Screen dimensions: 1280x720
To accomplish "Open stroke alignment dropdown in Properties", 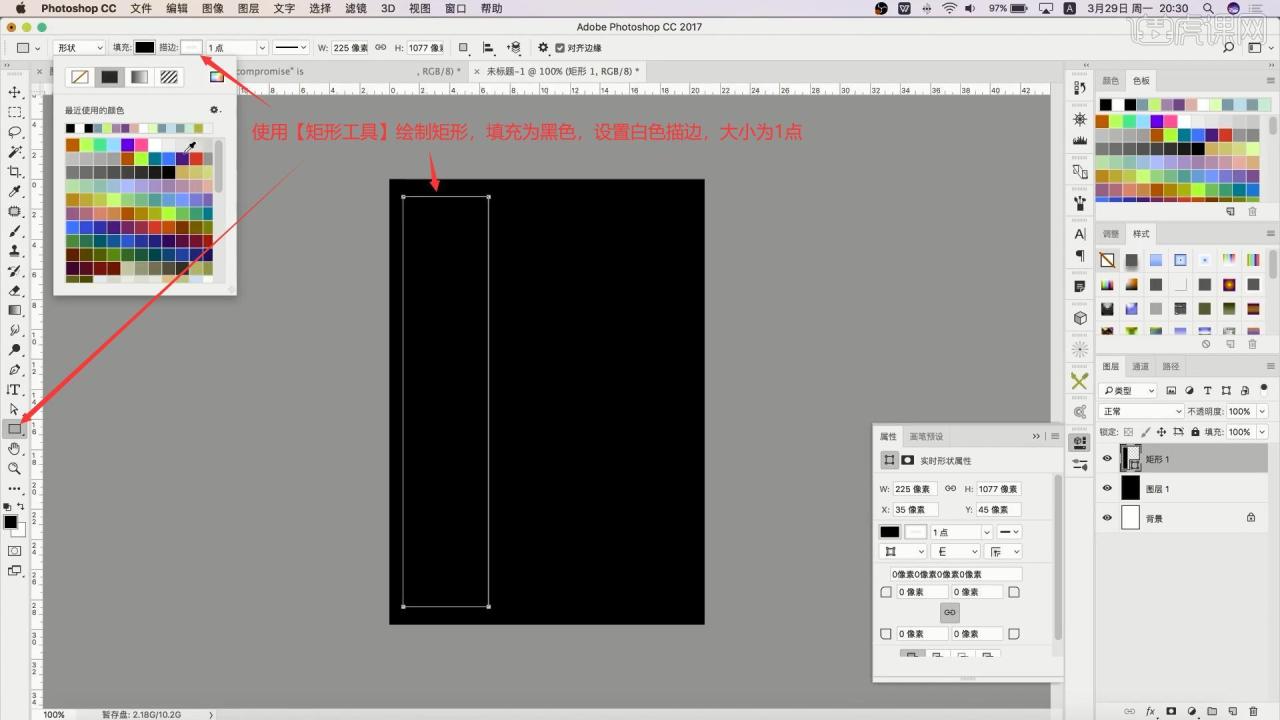I will (902, 552).
